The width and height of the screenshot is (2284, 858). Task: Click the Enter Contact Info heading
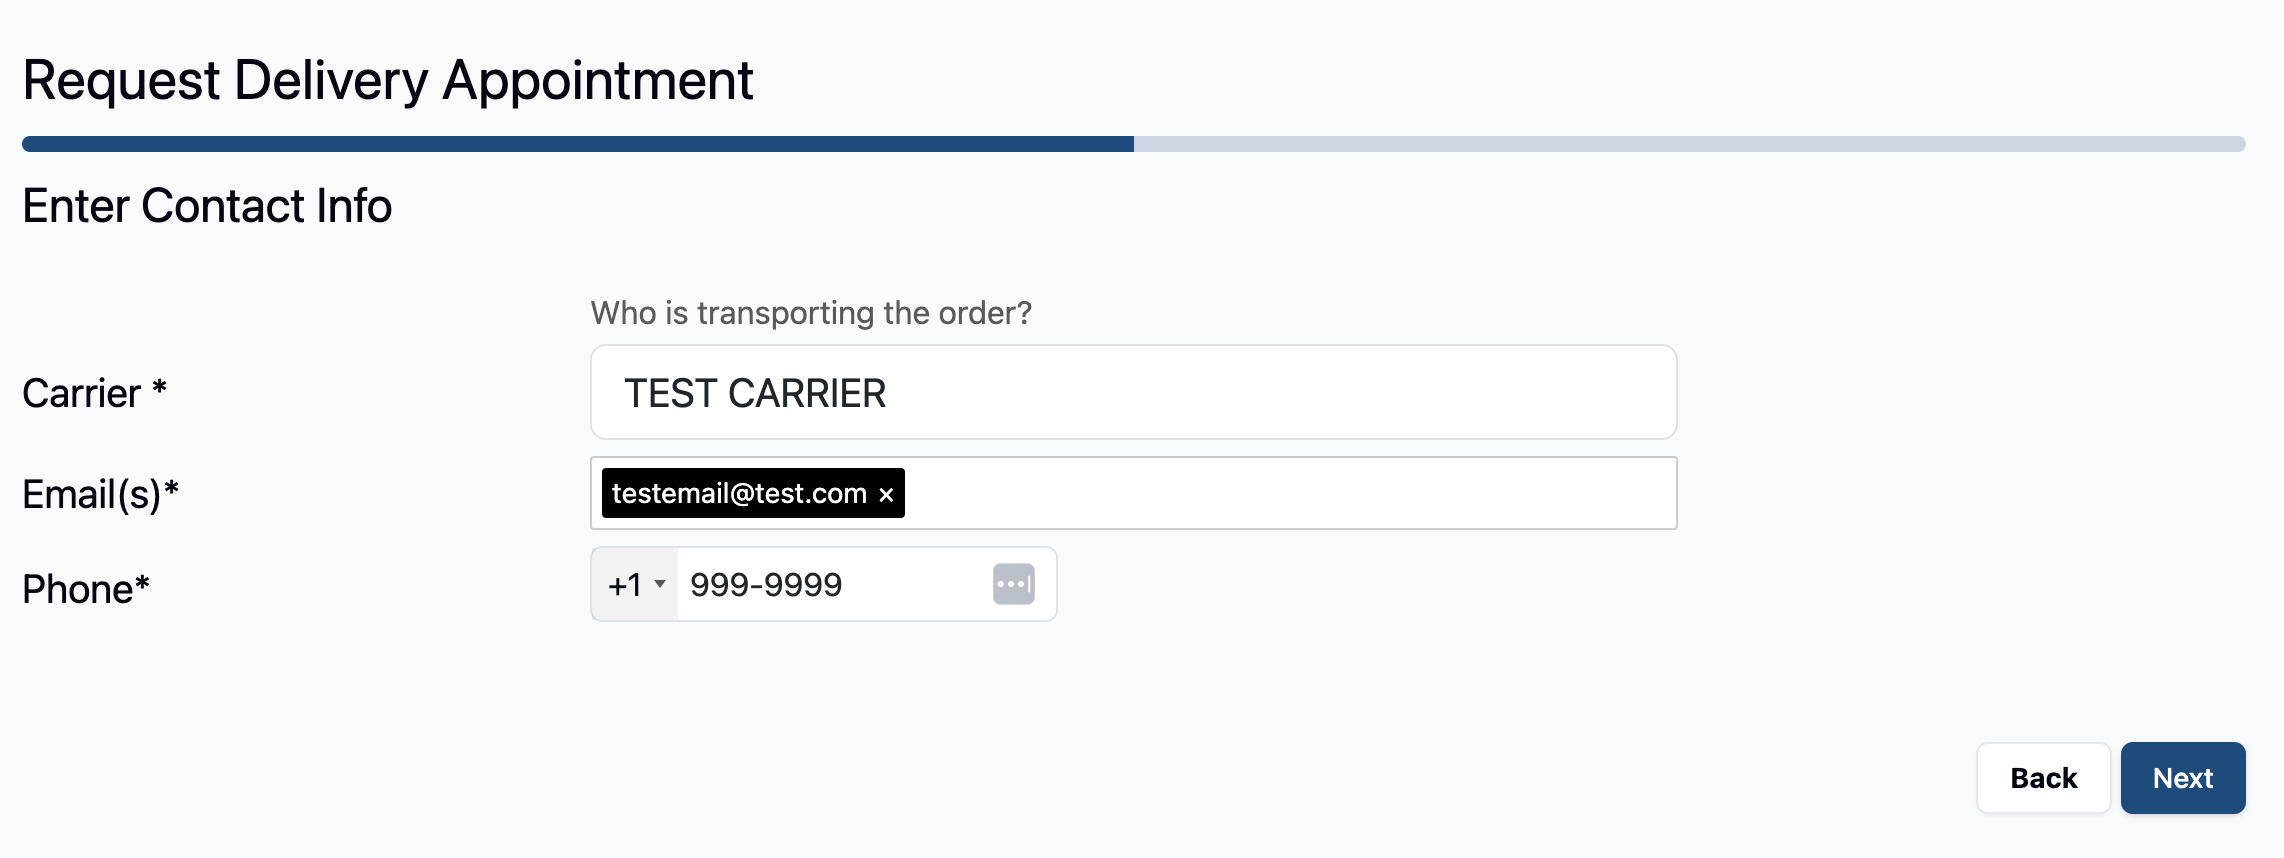(x=207, y=206)
